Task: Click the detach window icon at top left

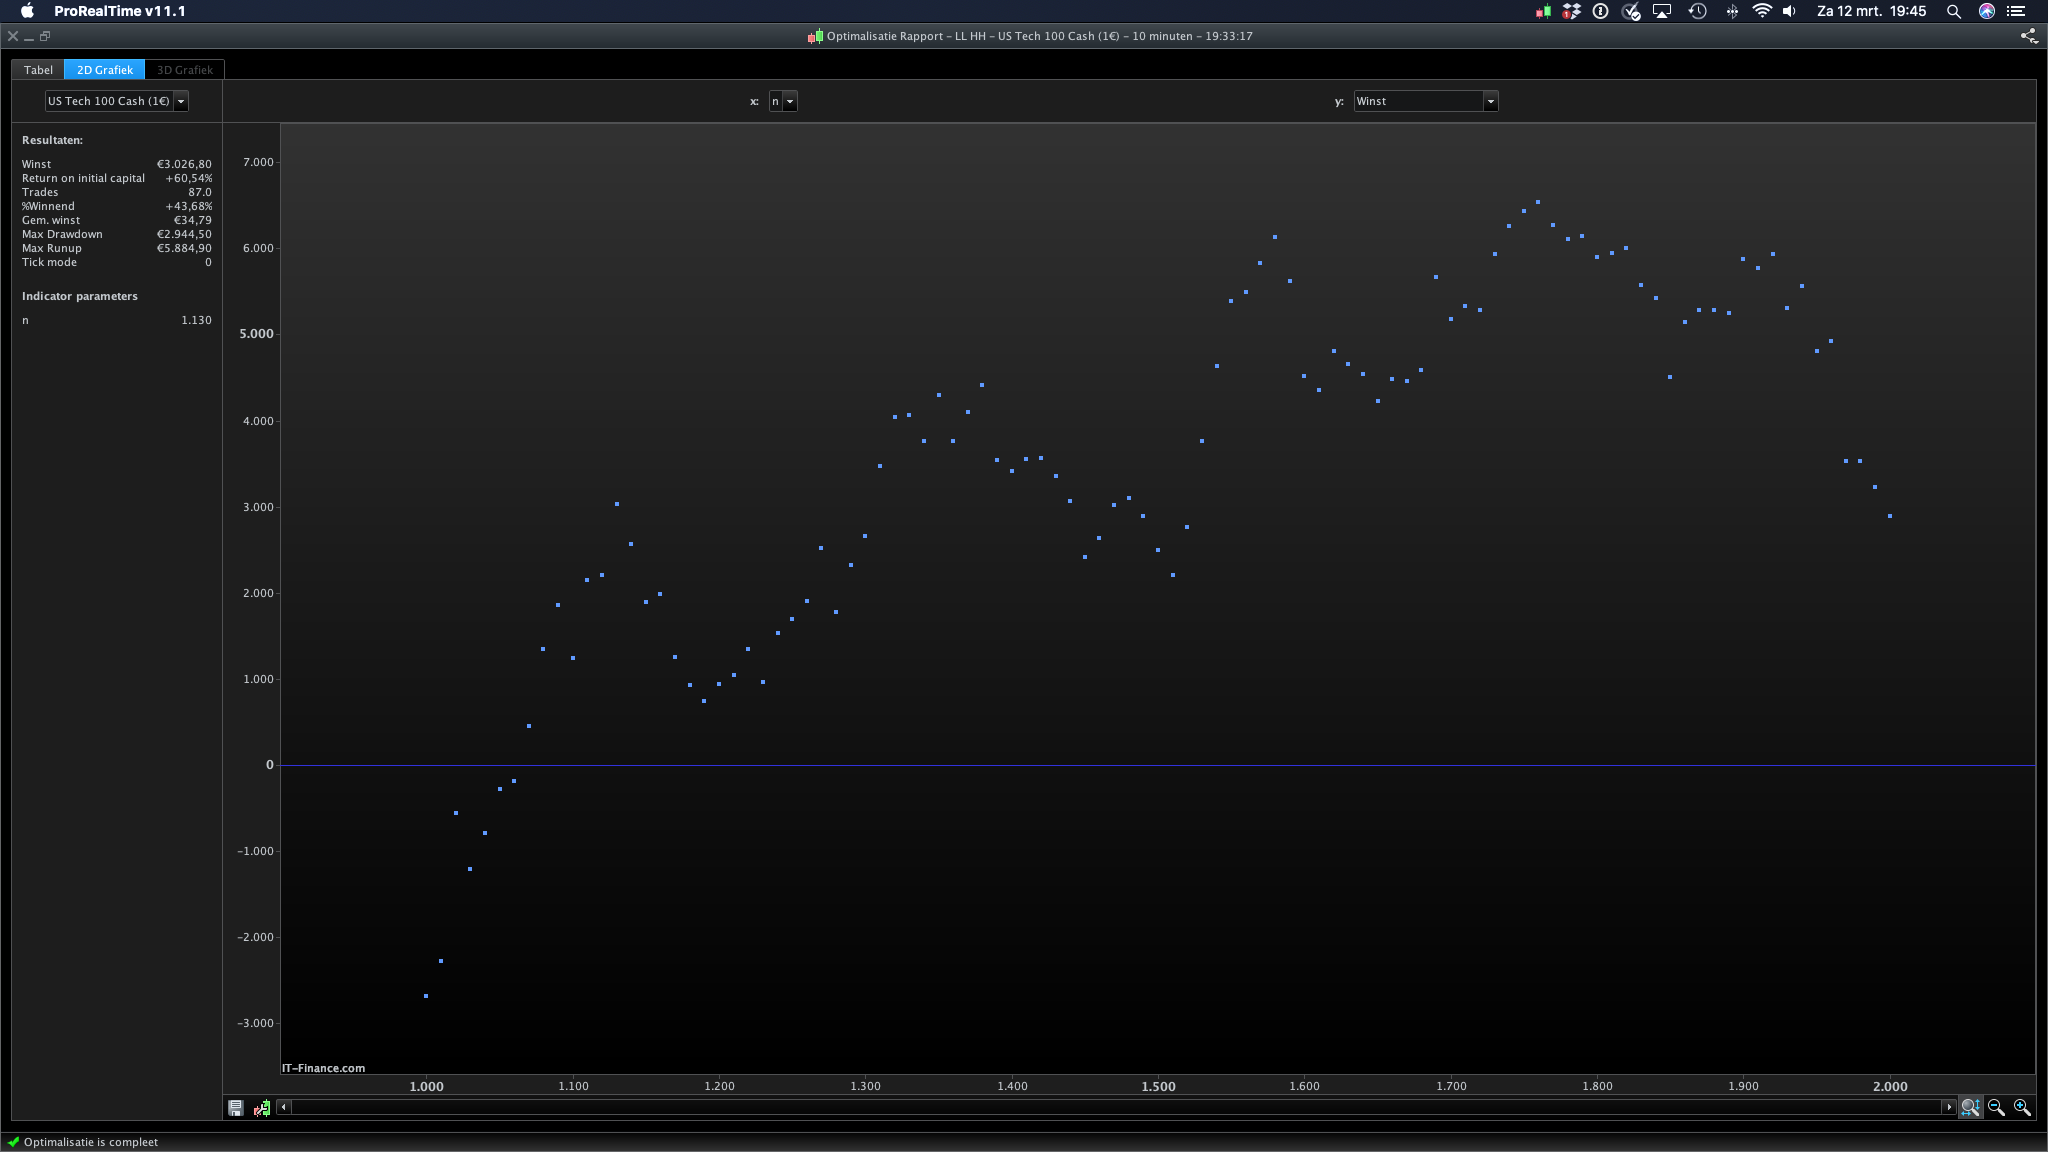Action: point(45,36)
